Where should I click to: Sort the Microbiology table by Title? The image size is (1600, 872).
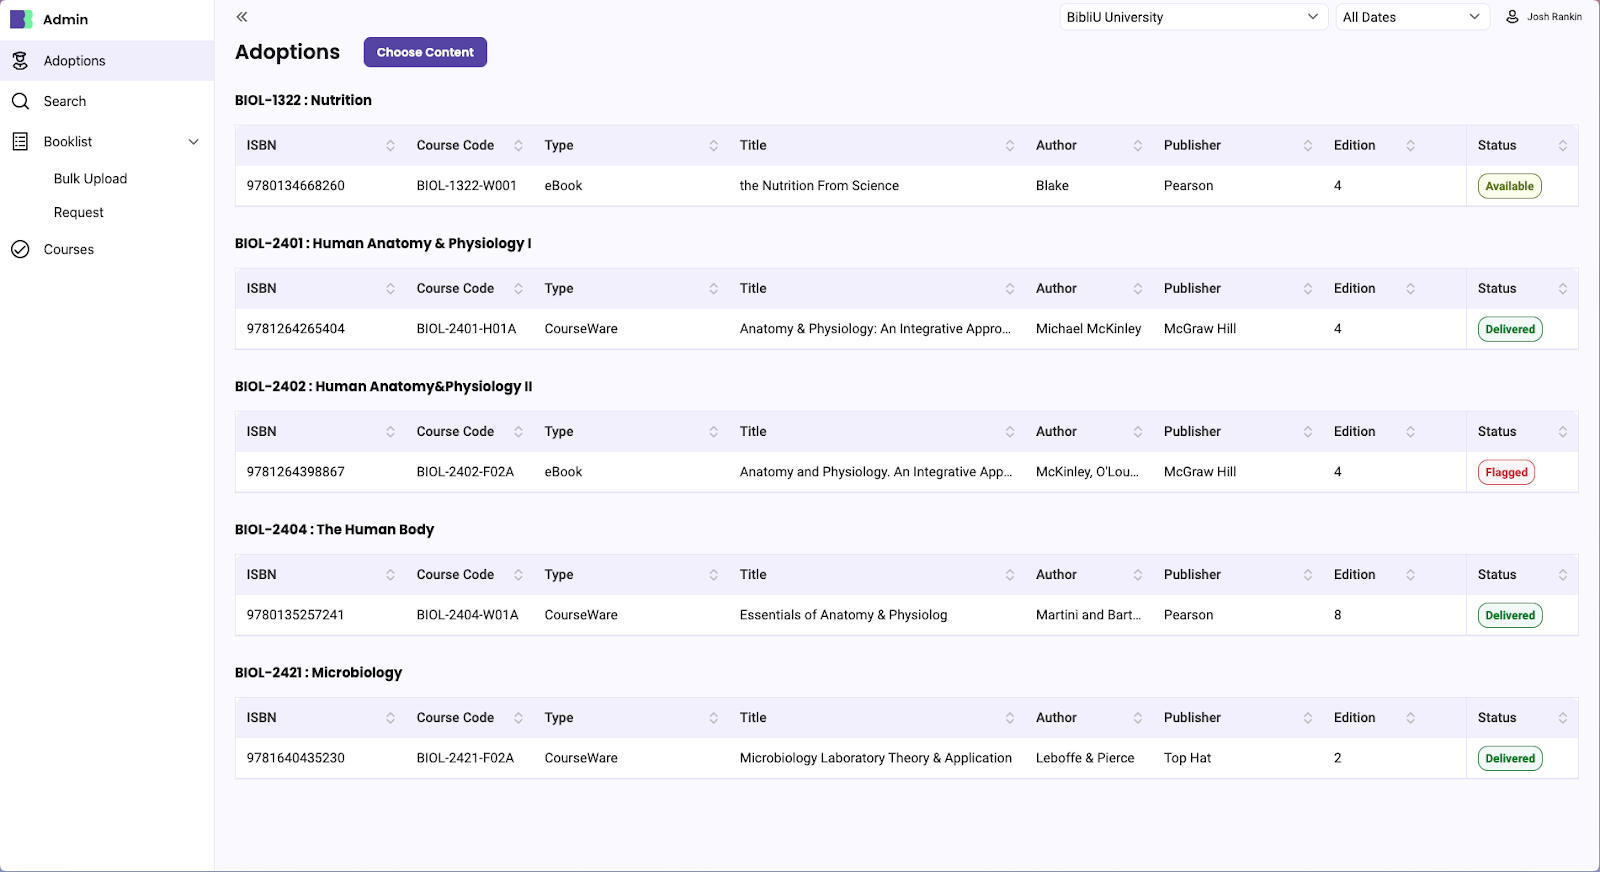pos(1009,718)
